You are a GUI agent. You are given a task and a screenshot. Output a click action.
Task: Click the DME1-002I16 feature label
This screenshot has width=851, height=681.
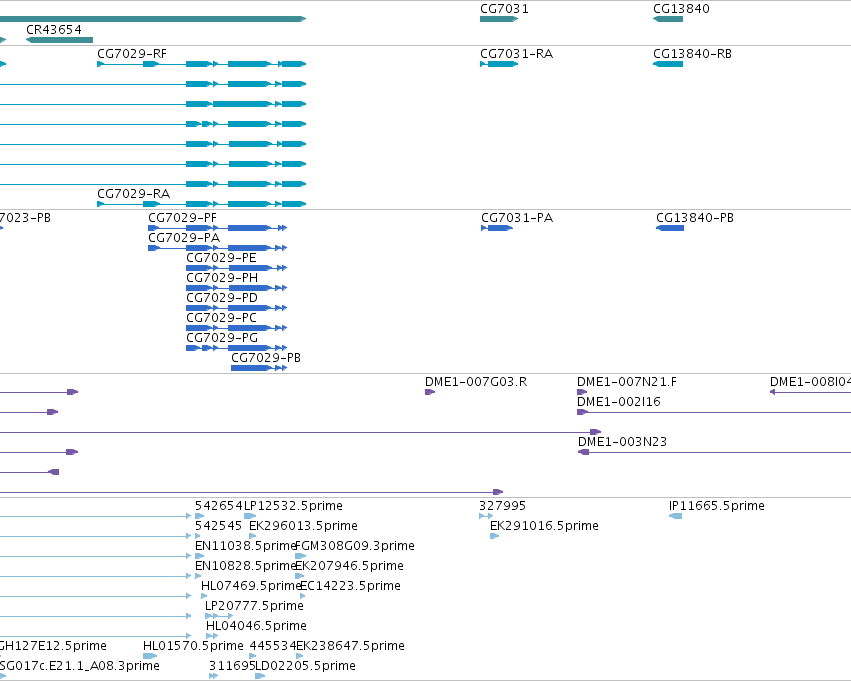619,402
